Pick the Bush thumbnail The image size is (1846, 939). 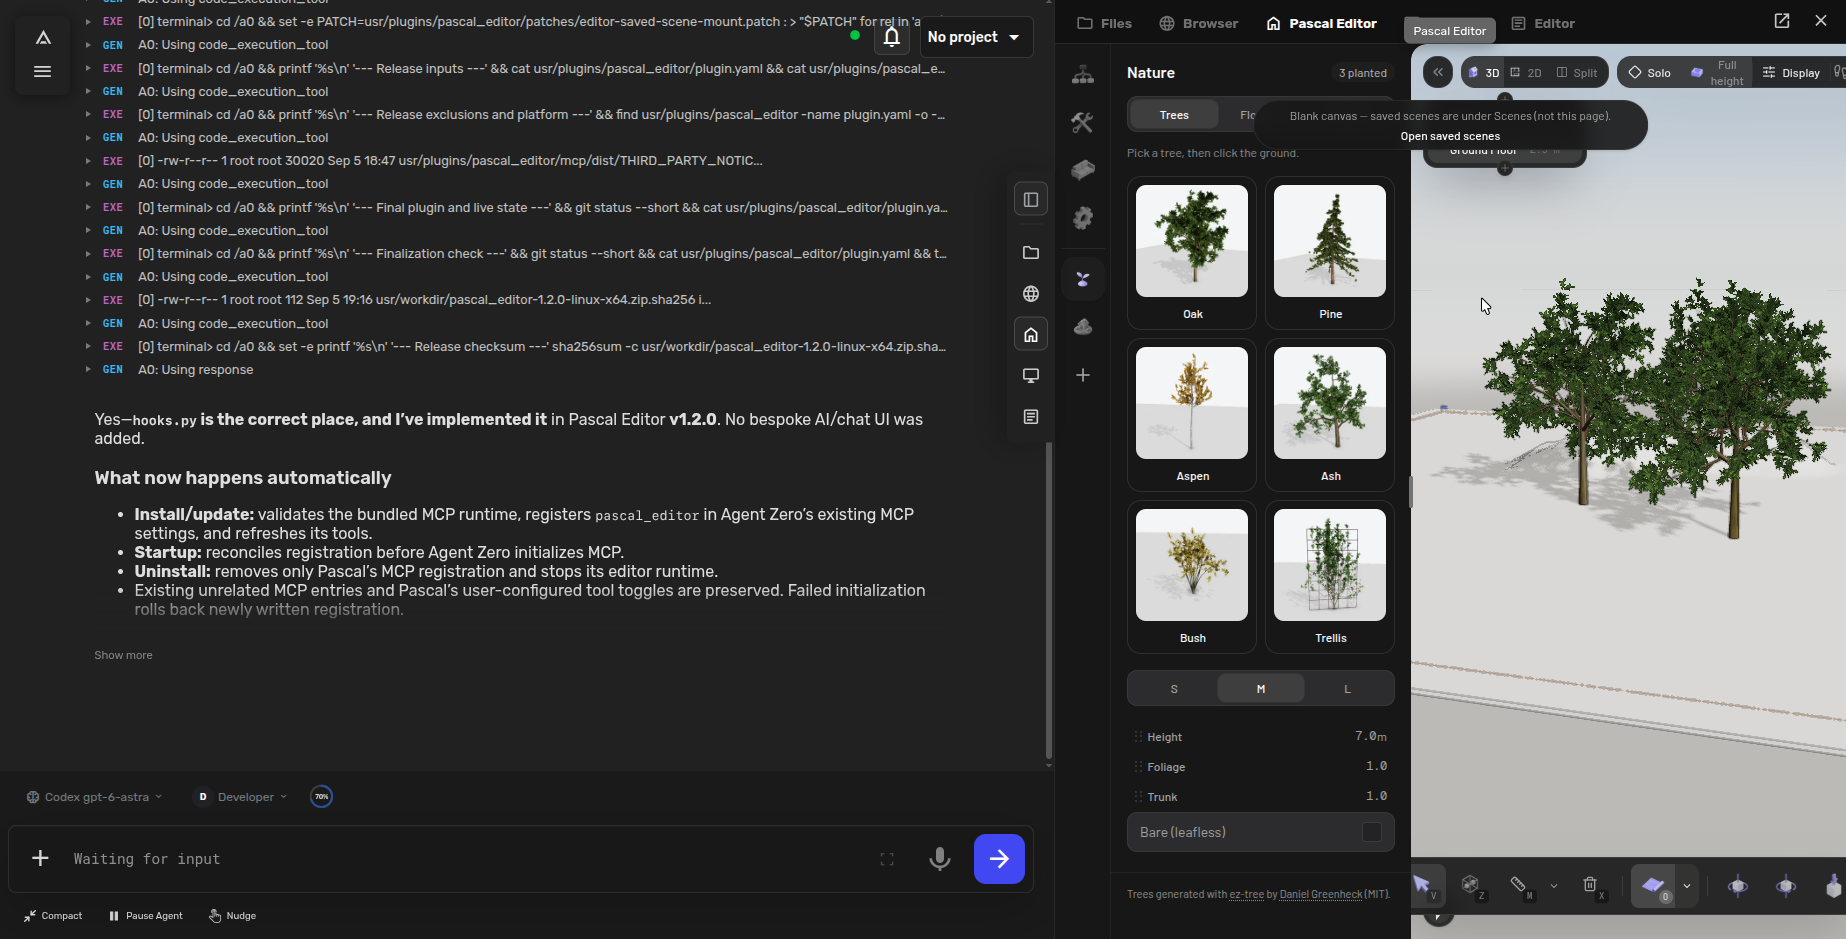coord(1192,577)
